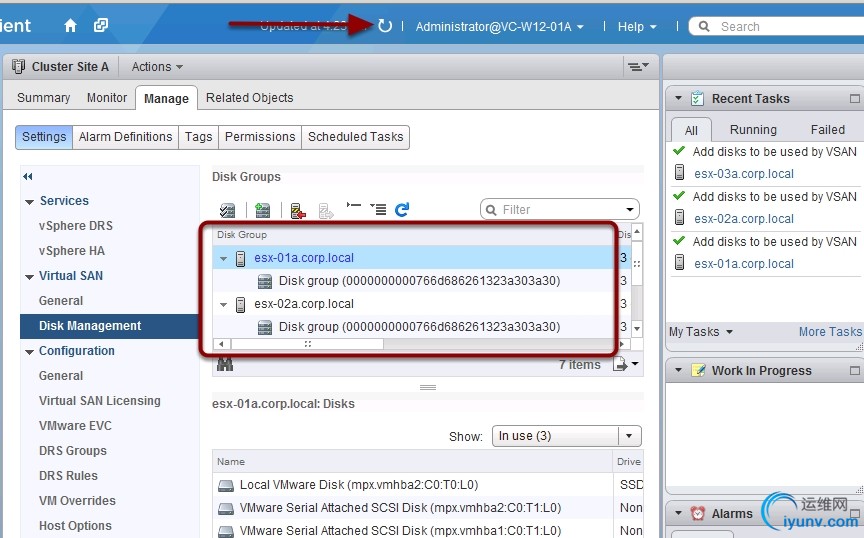
Task: Open vSphere HA settings
Action: [72, 251]
